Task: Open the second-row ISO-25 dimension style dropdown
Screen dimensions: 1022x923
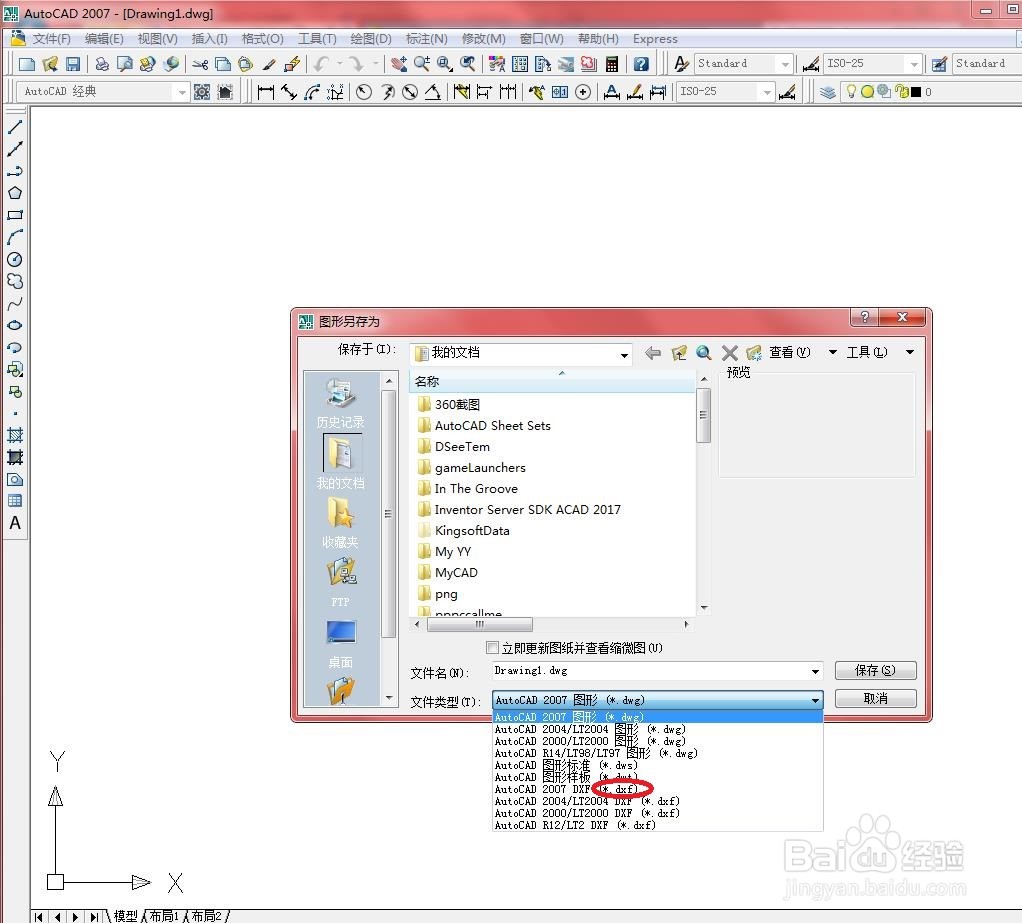Action: (x=767, y=93)
